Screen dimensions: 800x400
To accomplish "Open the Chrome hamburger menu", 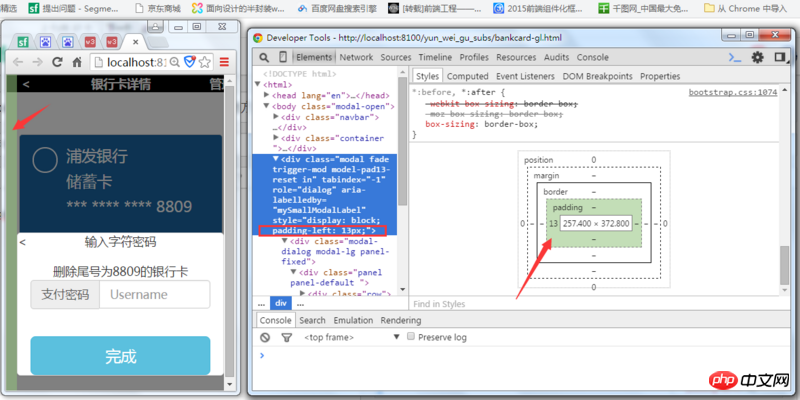I will click(x=224, y=63).
